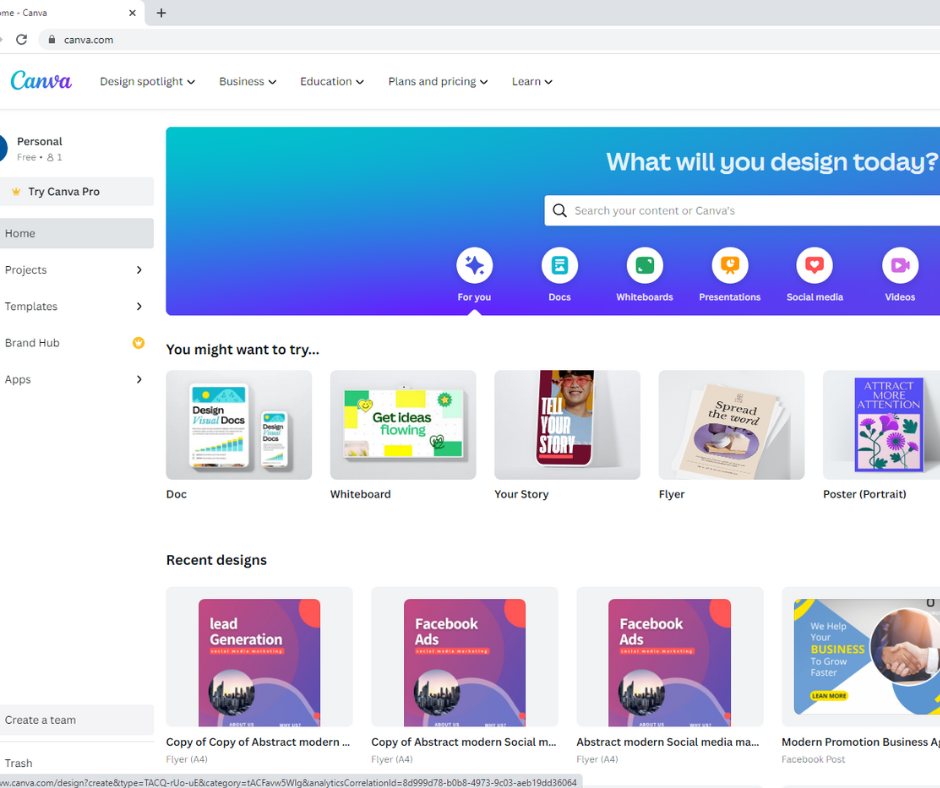Expand the Learn menu
940x788 pixels.
532,82
